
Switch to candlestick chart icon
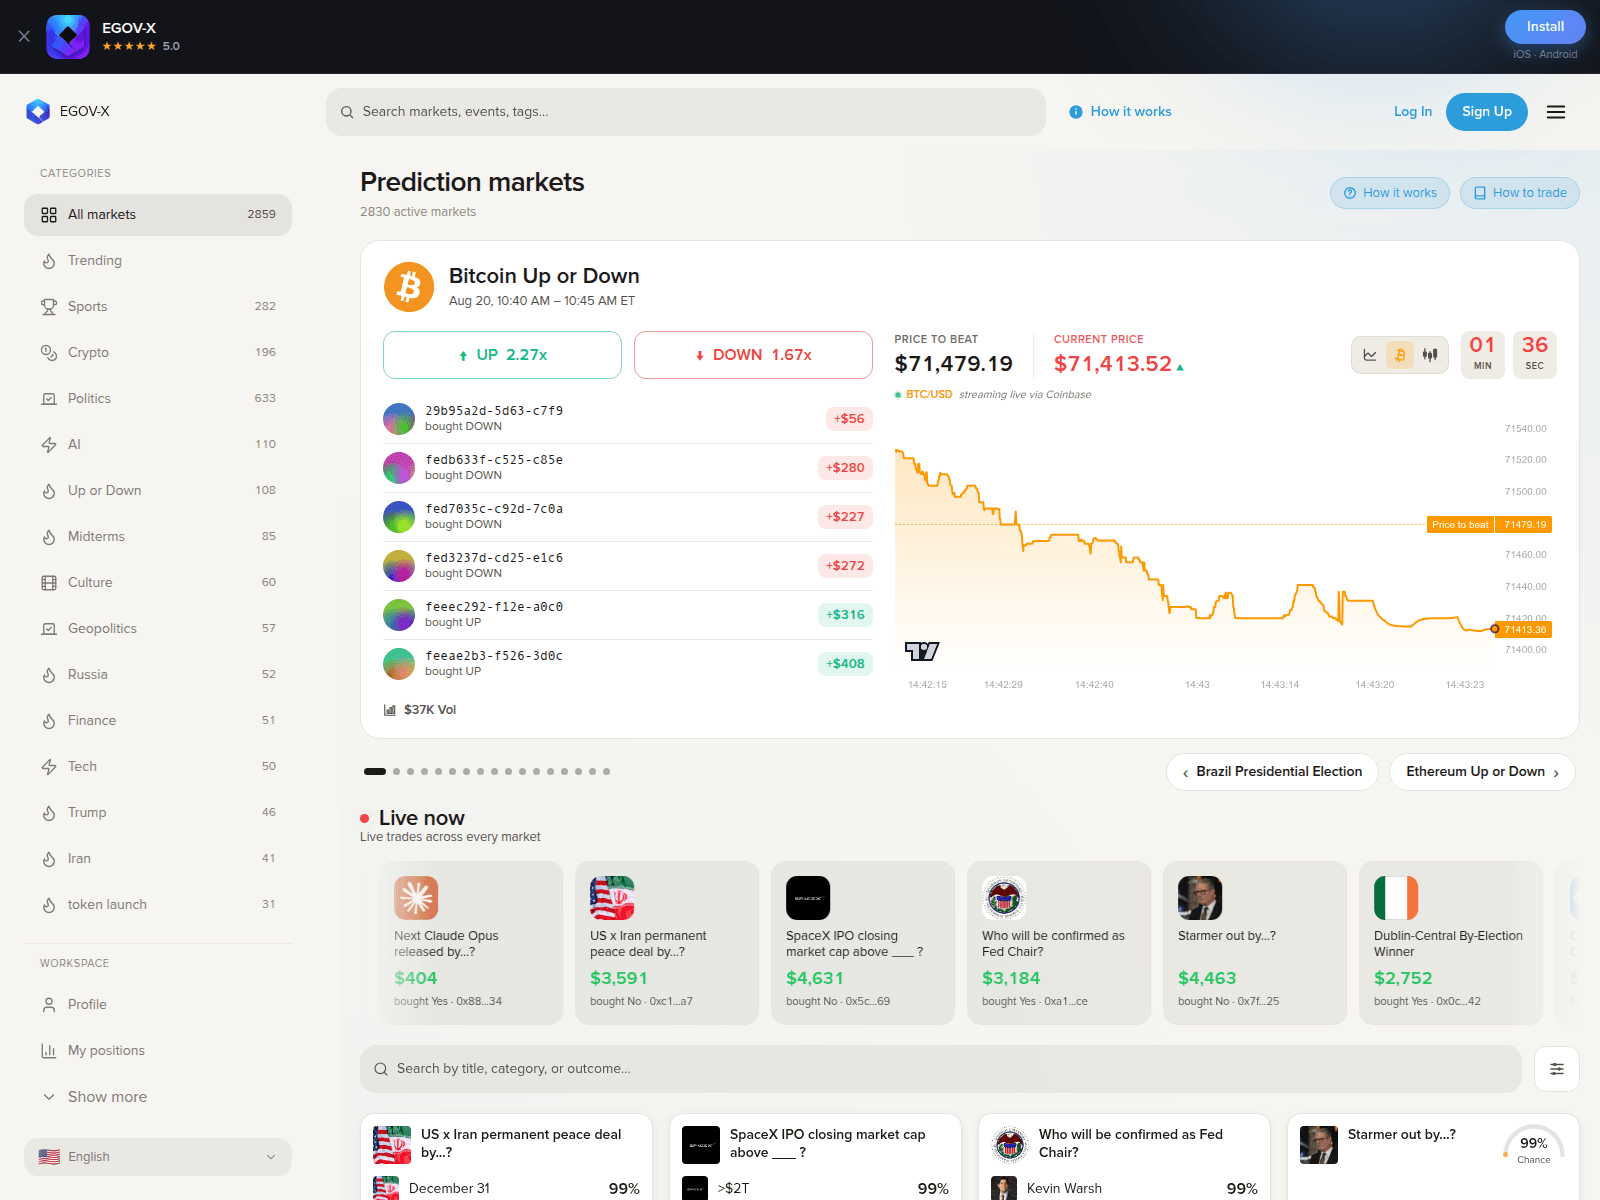point(1430,355)
